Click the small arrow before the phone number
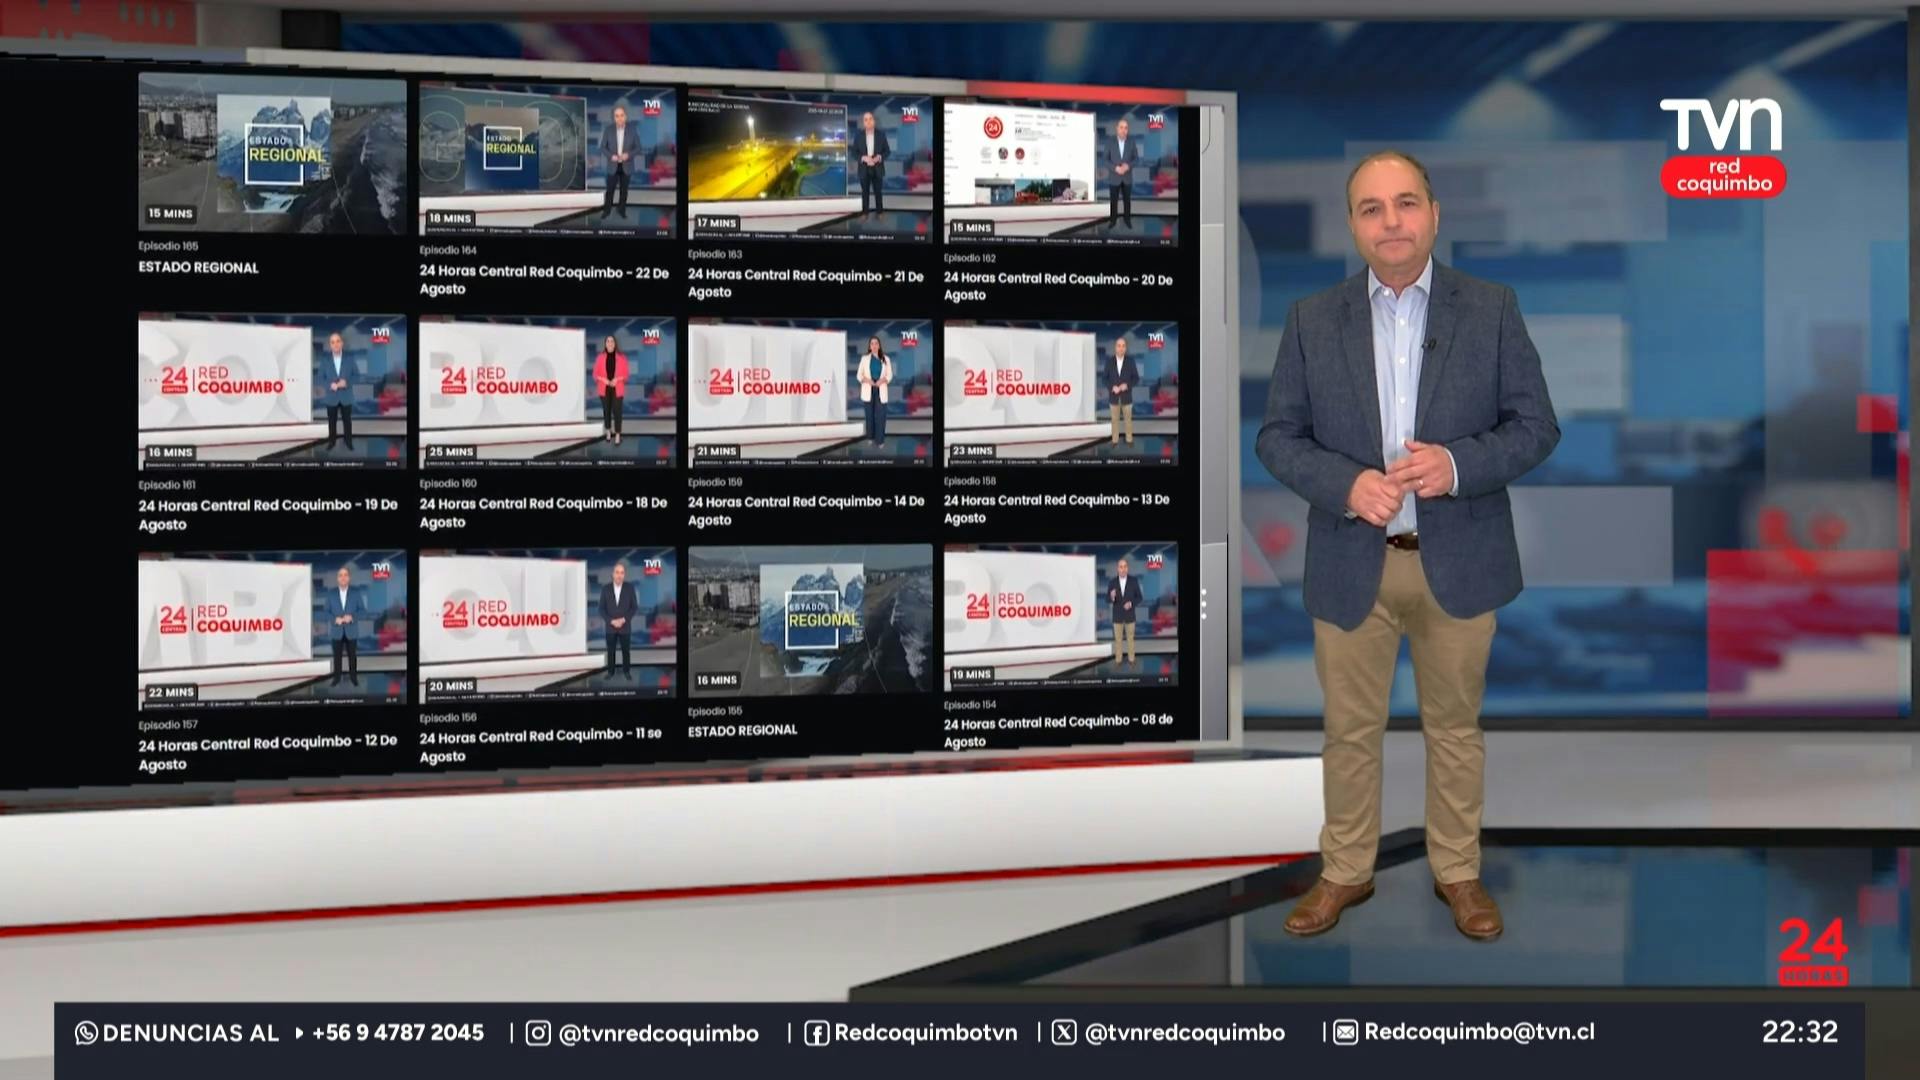Viewport: 1920px width, 1080px height. 299,1033
